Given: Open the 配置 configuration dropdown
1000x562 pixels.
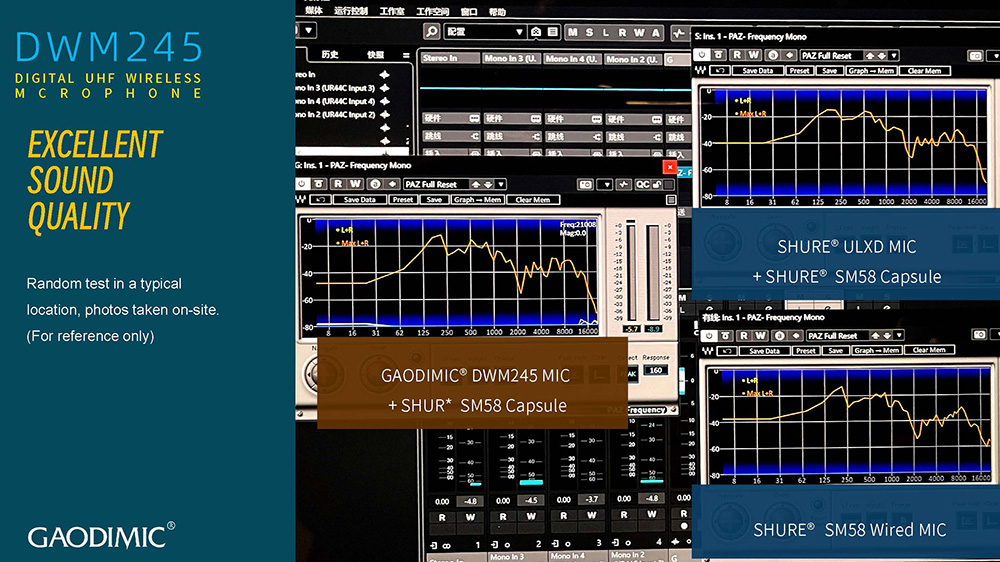Looking at the screenshot, I should click(485, 32).
